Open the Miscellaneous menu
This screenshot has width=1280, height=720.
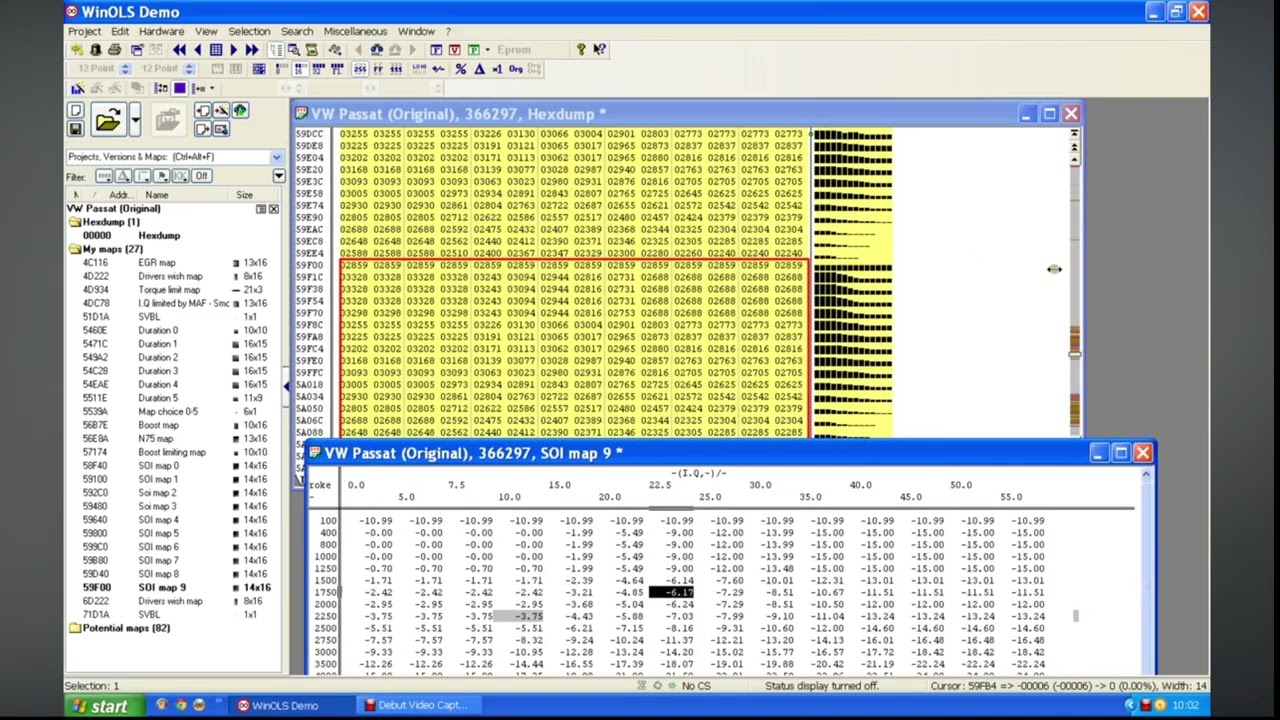coord(355,31)
